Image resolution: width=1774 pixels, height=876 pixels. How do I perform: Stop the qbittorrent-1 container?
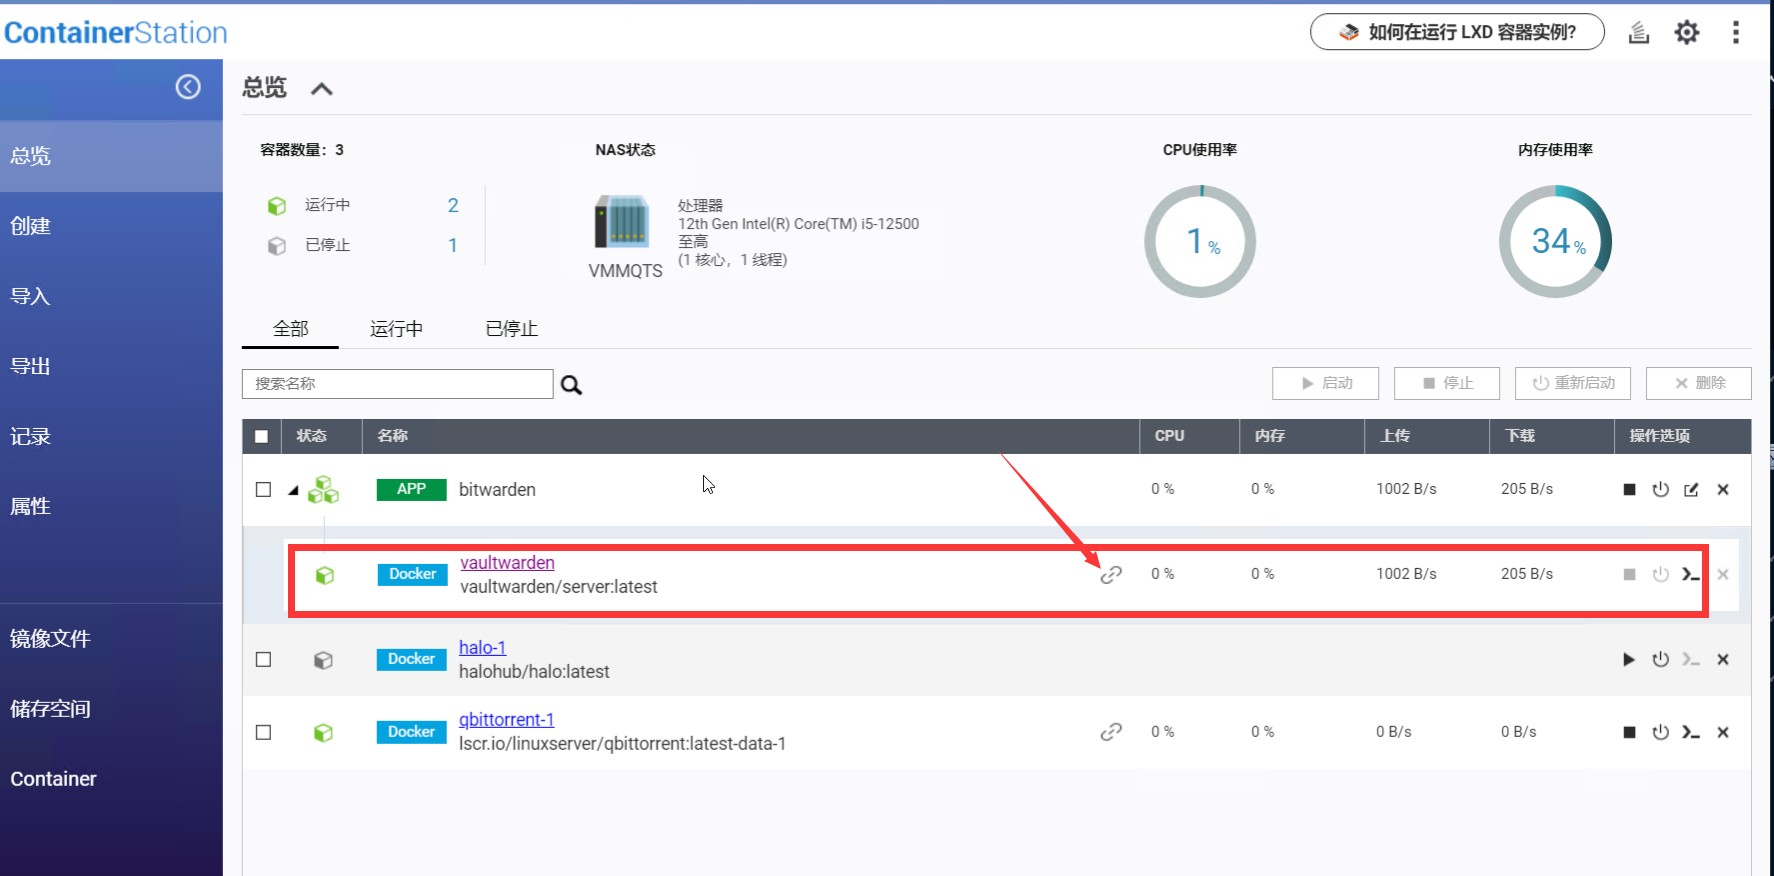click(x=1629, y=733)
